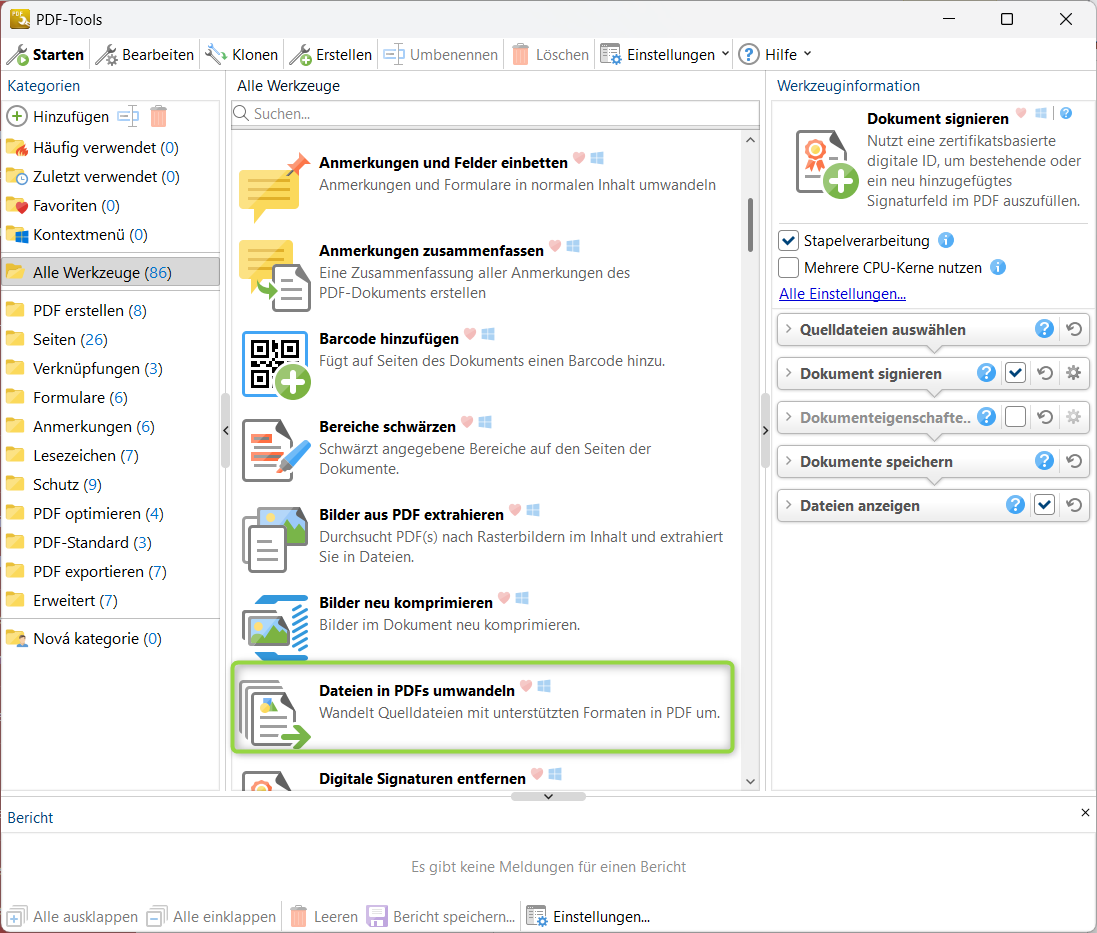Screen dimensions: 1097x933
Task: Select the Bereiche schwärzen tool icon
Action: (276, 452)
